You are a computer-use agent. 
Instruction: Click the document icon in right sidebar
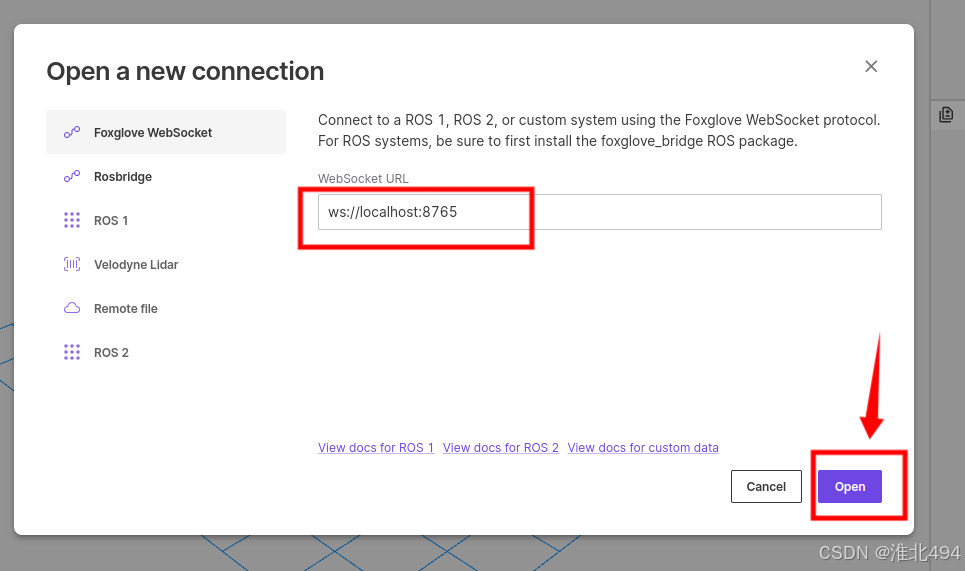[x=947, y=114]
